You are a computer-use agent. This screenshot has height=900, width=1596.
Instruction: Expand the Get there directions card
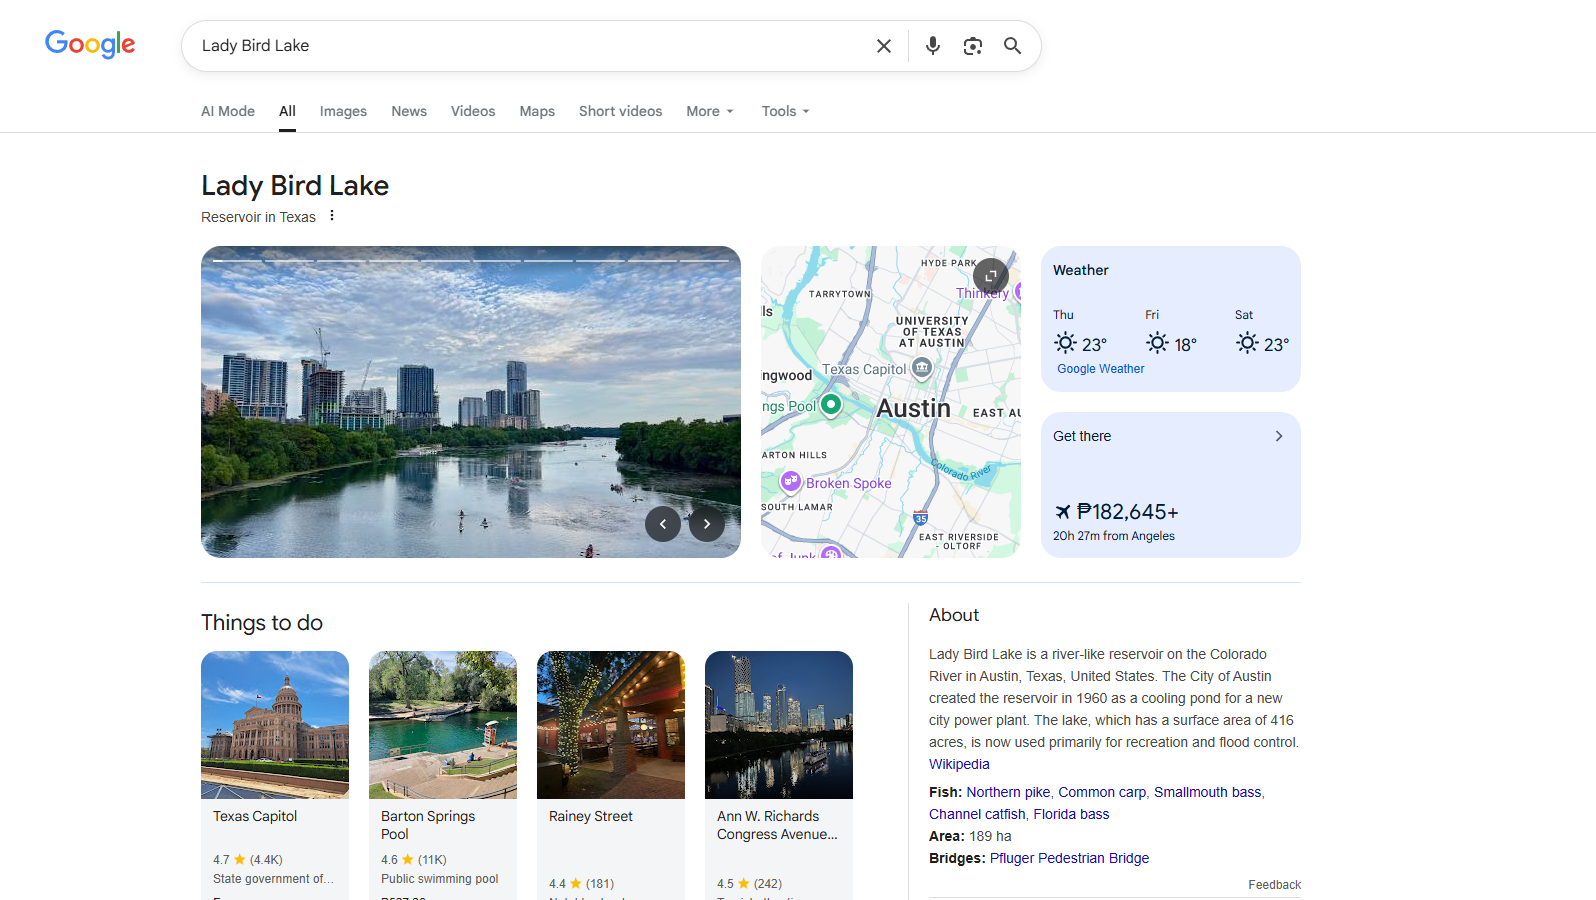click(1278, 436)
